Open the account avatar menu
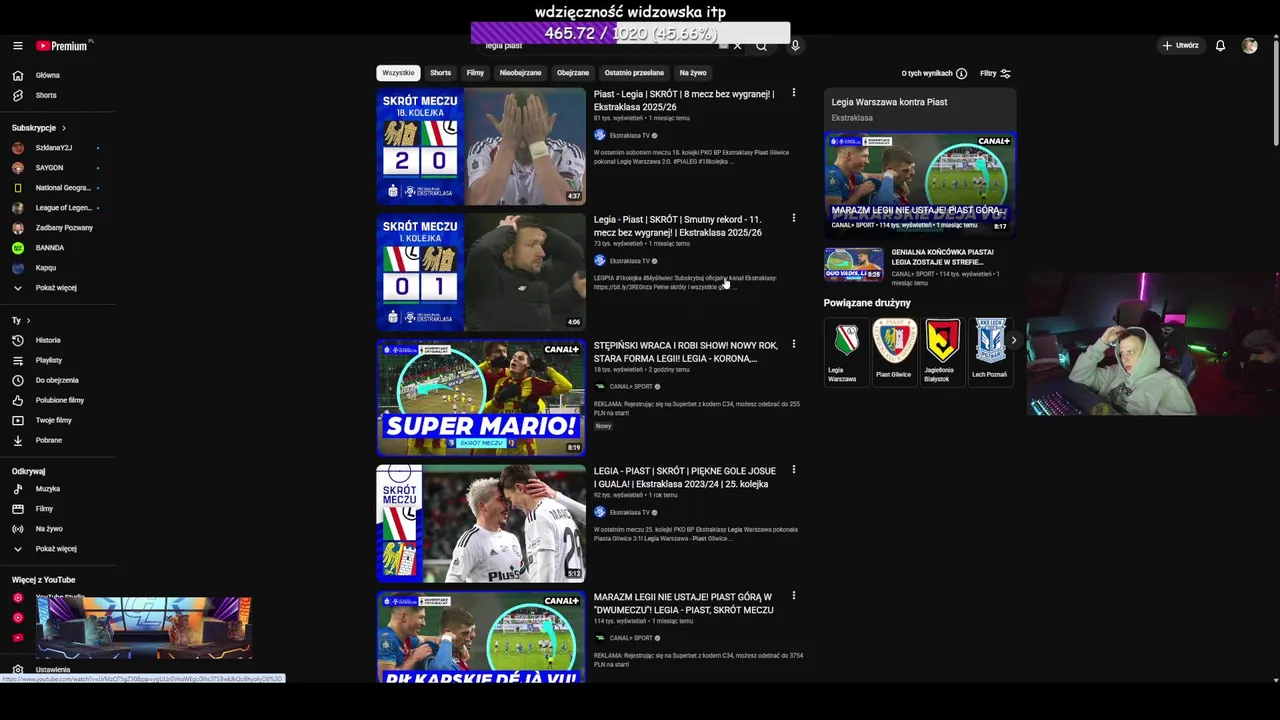This screenshot has width=1280, height=720. tap(1249, 46)
